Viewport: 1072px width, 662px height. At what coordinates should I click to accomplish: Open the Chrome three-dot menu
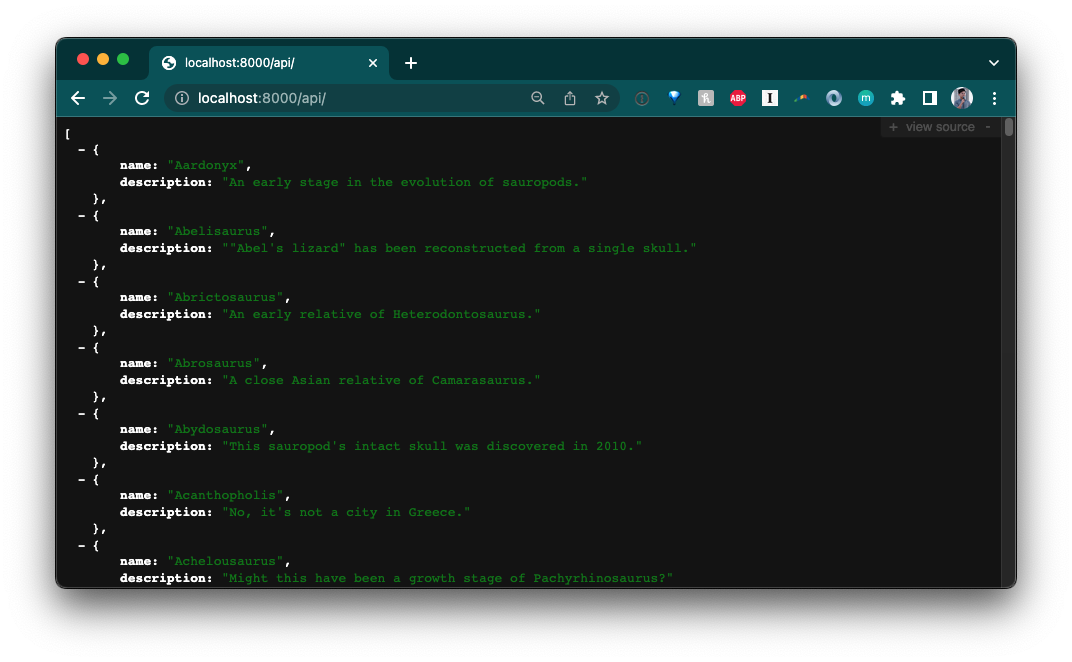pos(993,98)
